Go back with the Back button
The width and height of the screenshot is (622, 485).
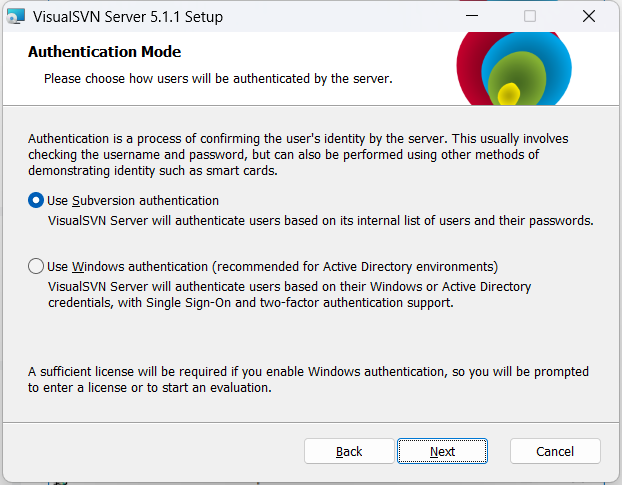tap(349, 451)
